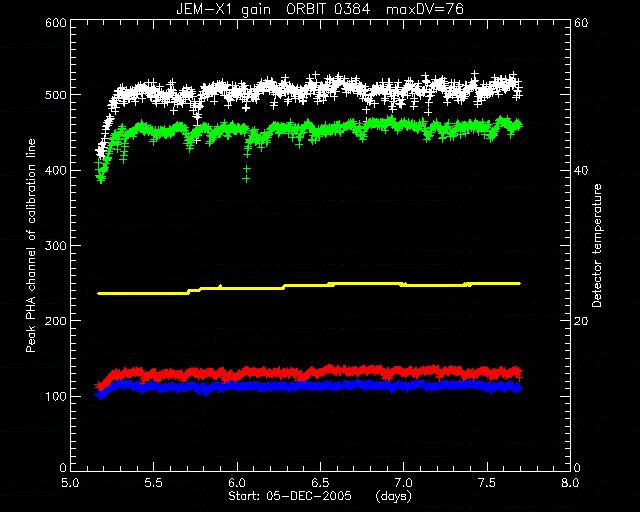
Task: Click the yellow detector temperature line
Action: pyautogui.click(x=309, y=288)
